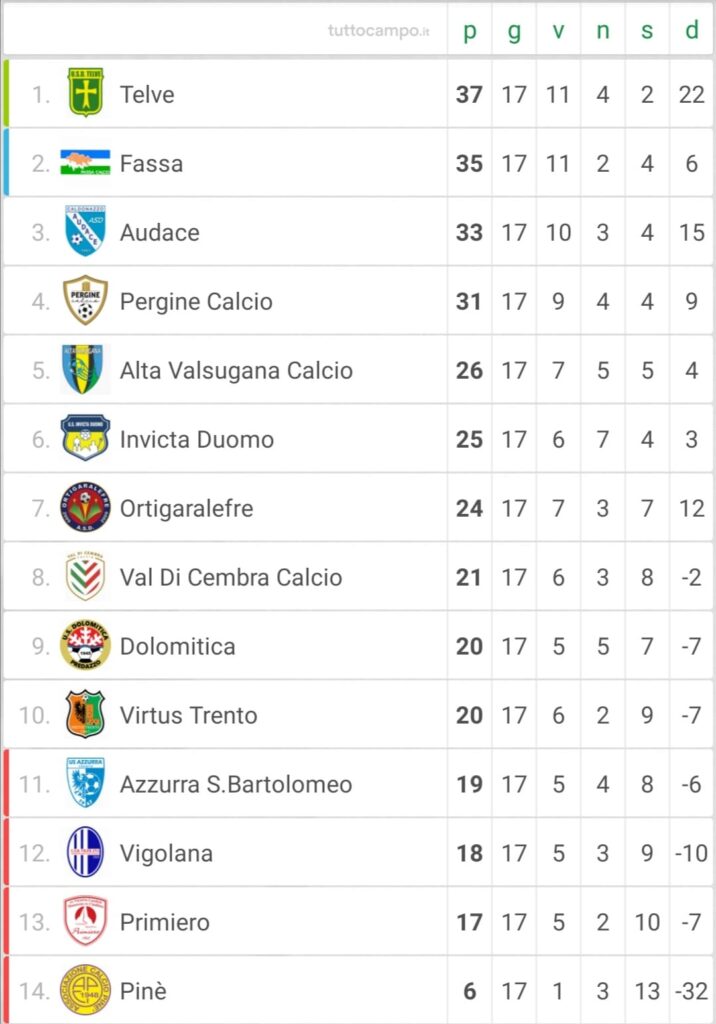Click the Pinè yellow circular crest
Viewport: 716px width, 1024px height.
click(x=86, y=990)
